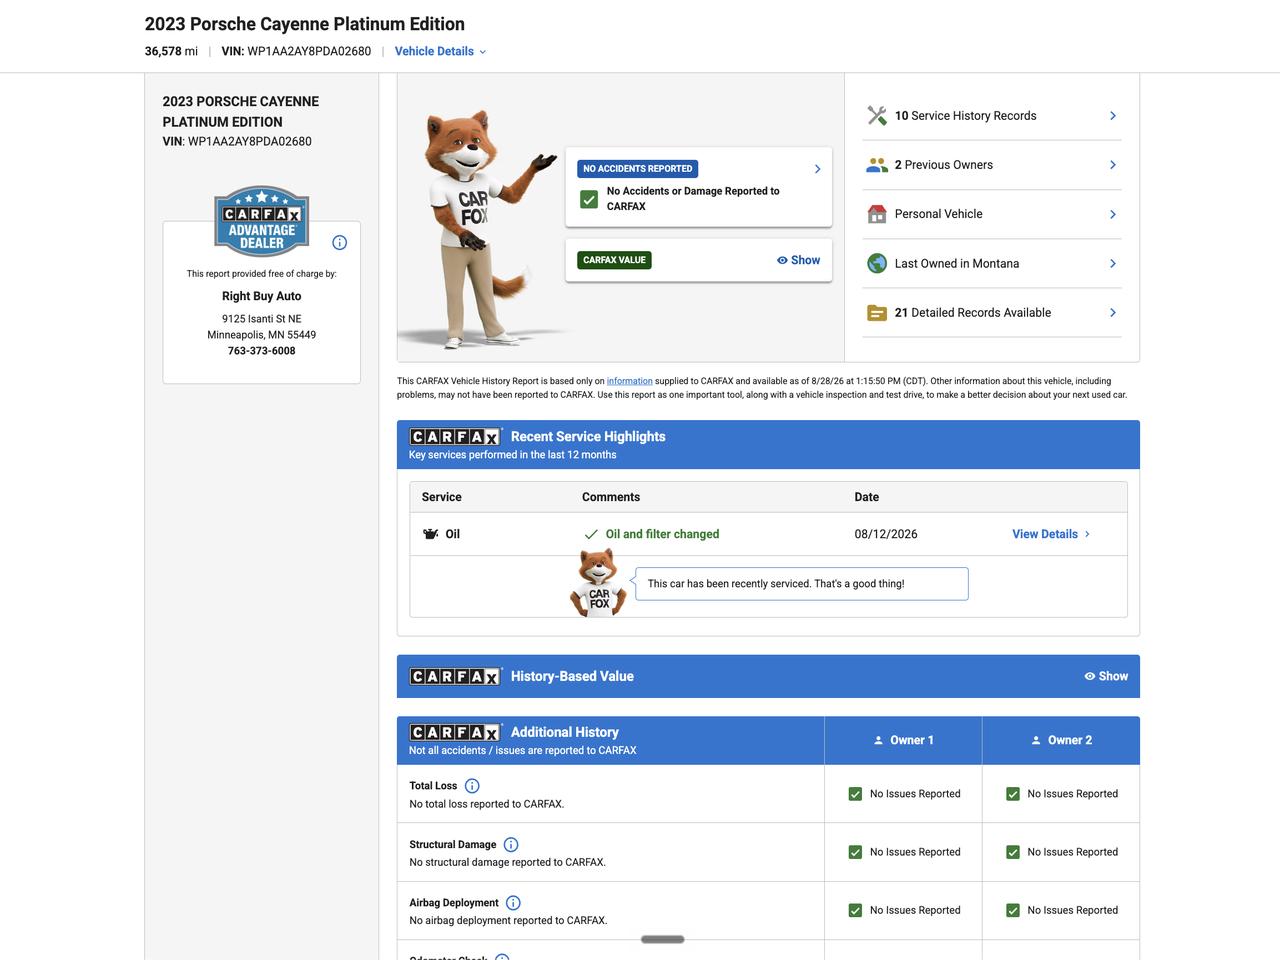Click the wrench Service History icon
Screen dimensions: 1280x960
click(x=877, y=116)
